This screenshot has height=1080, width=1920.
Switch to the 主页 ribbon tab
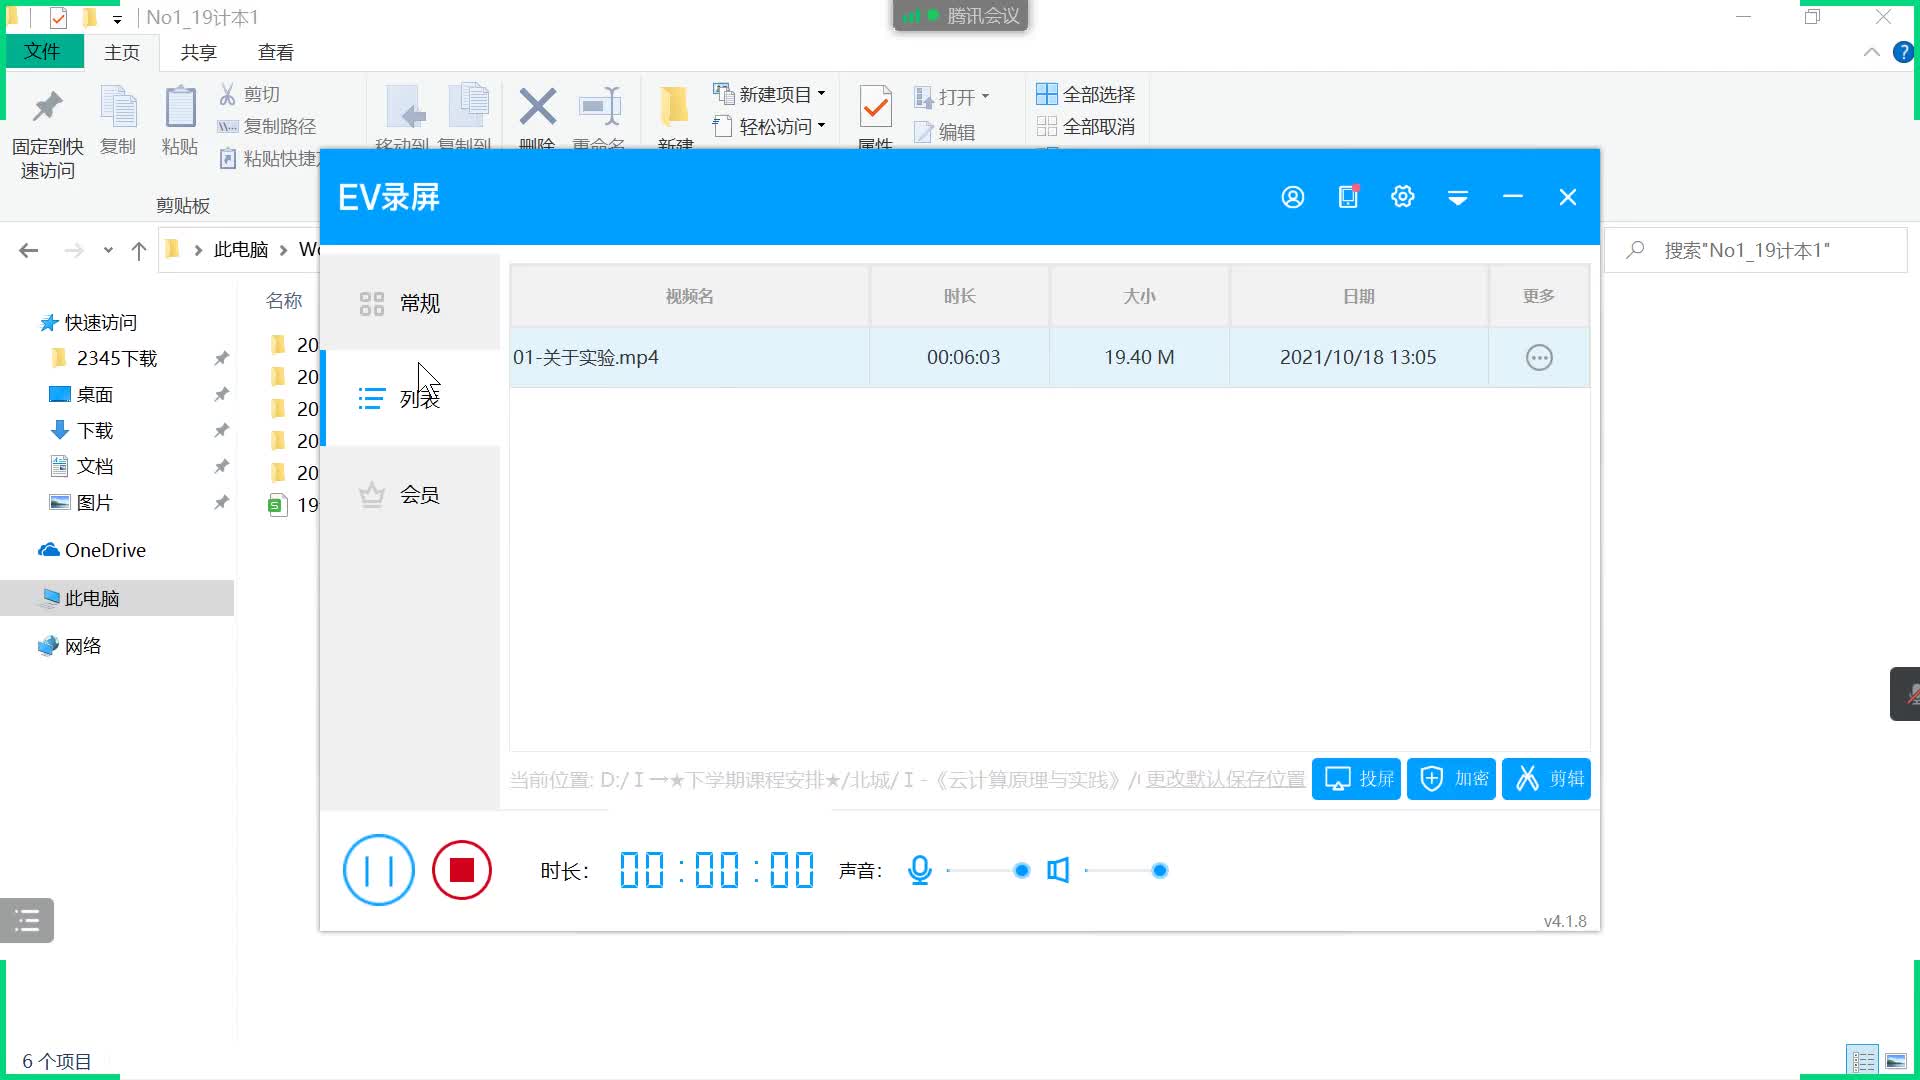(x=122, y=53)
